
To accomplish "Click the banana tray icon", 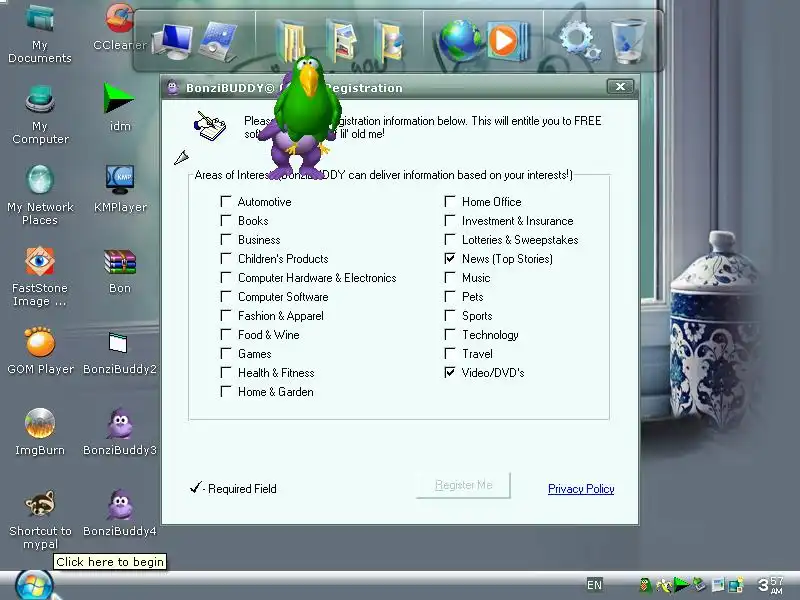I will (x=663, y=585).
